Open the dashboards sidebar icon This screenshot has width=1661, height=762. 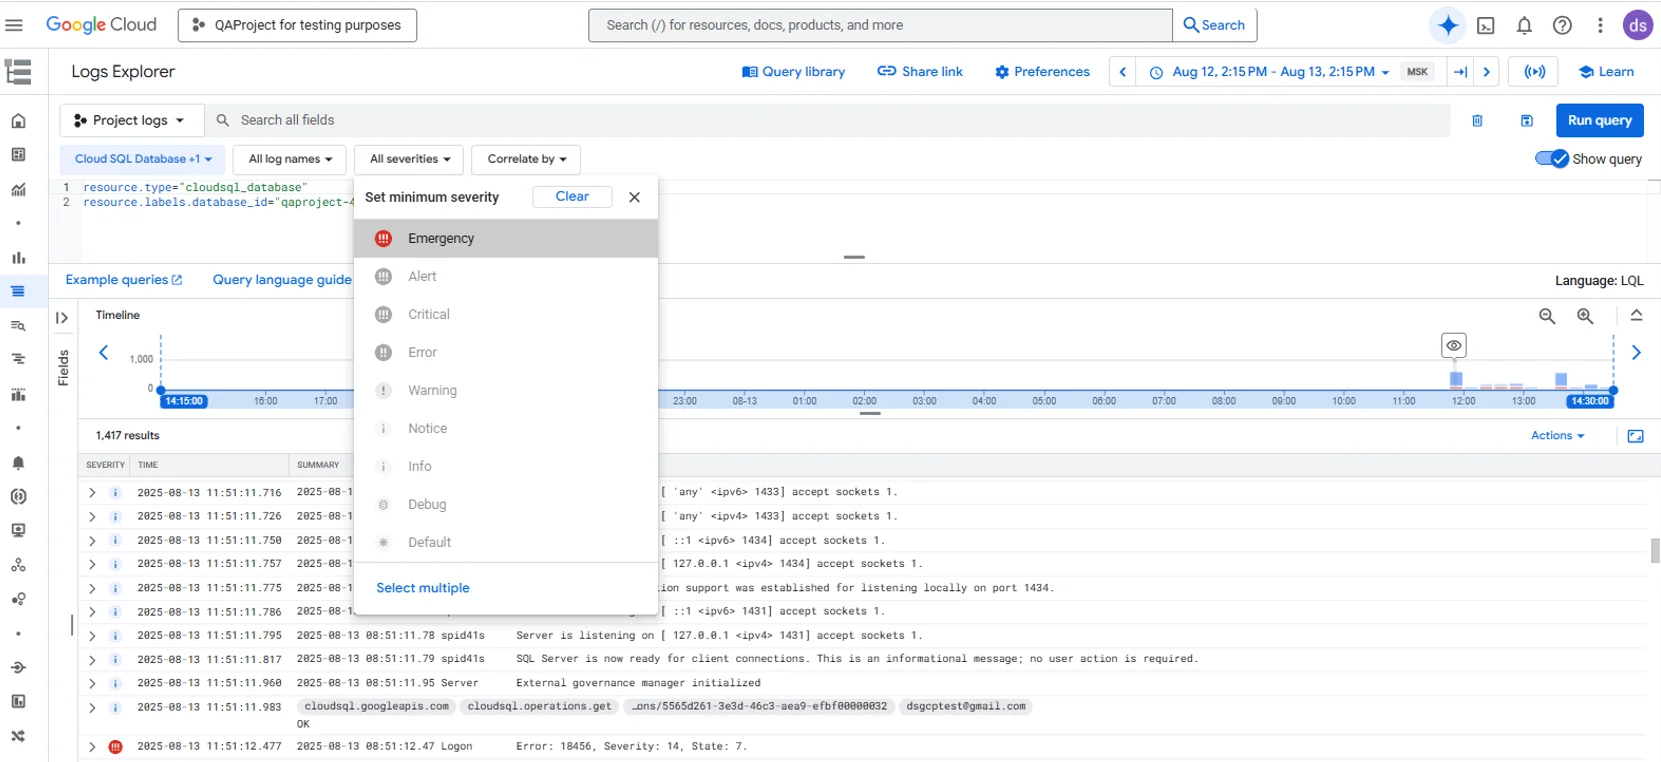[18, 155]
